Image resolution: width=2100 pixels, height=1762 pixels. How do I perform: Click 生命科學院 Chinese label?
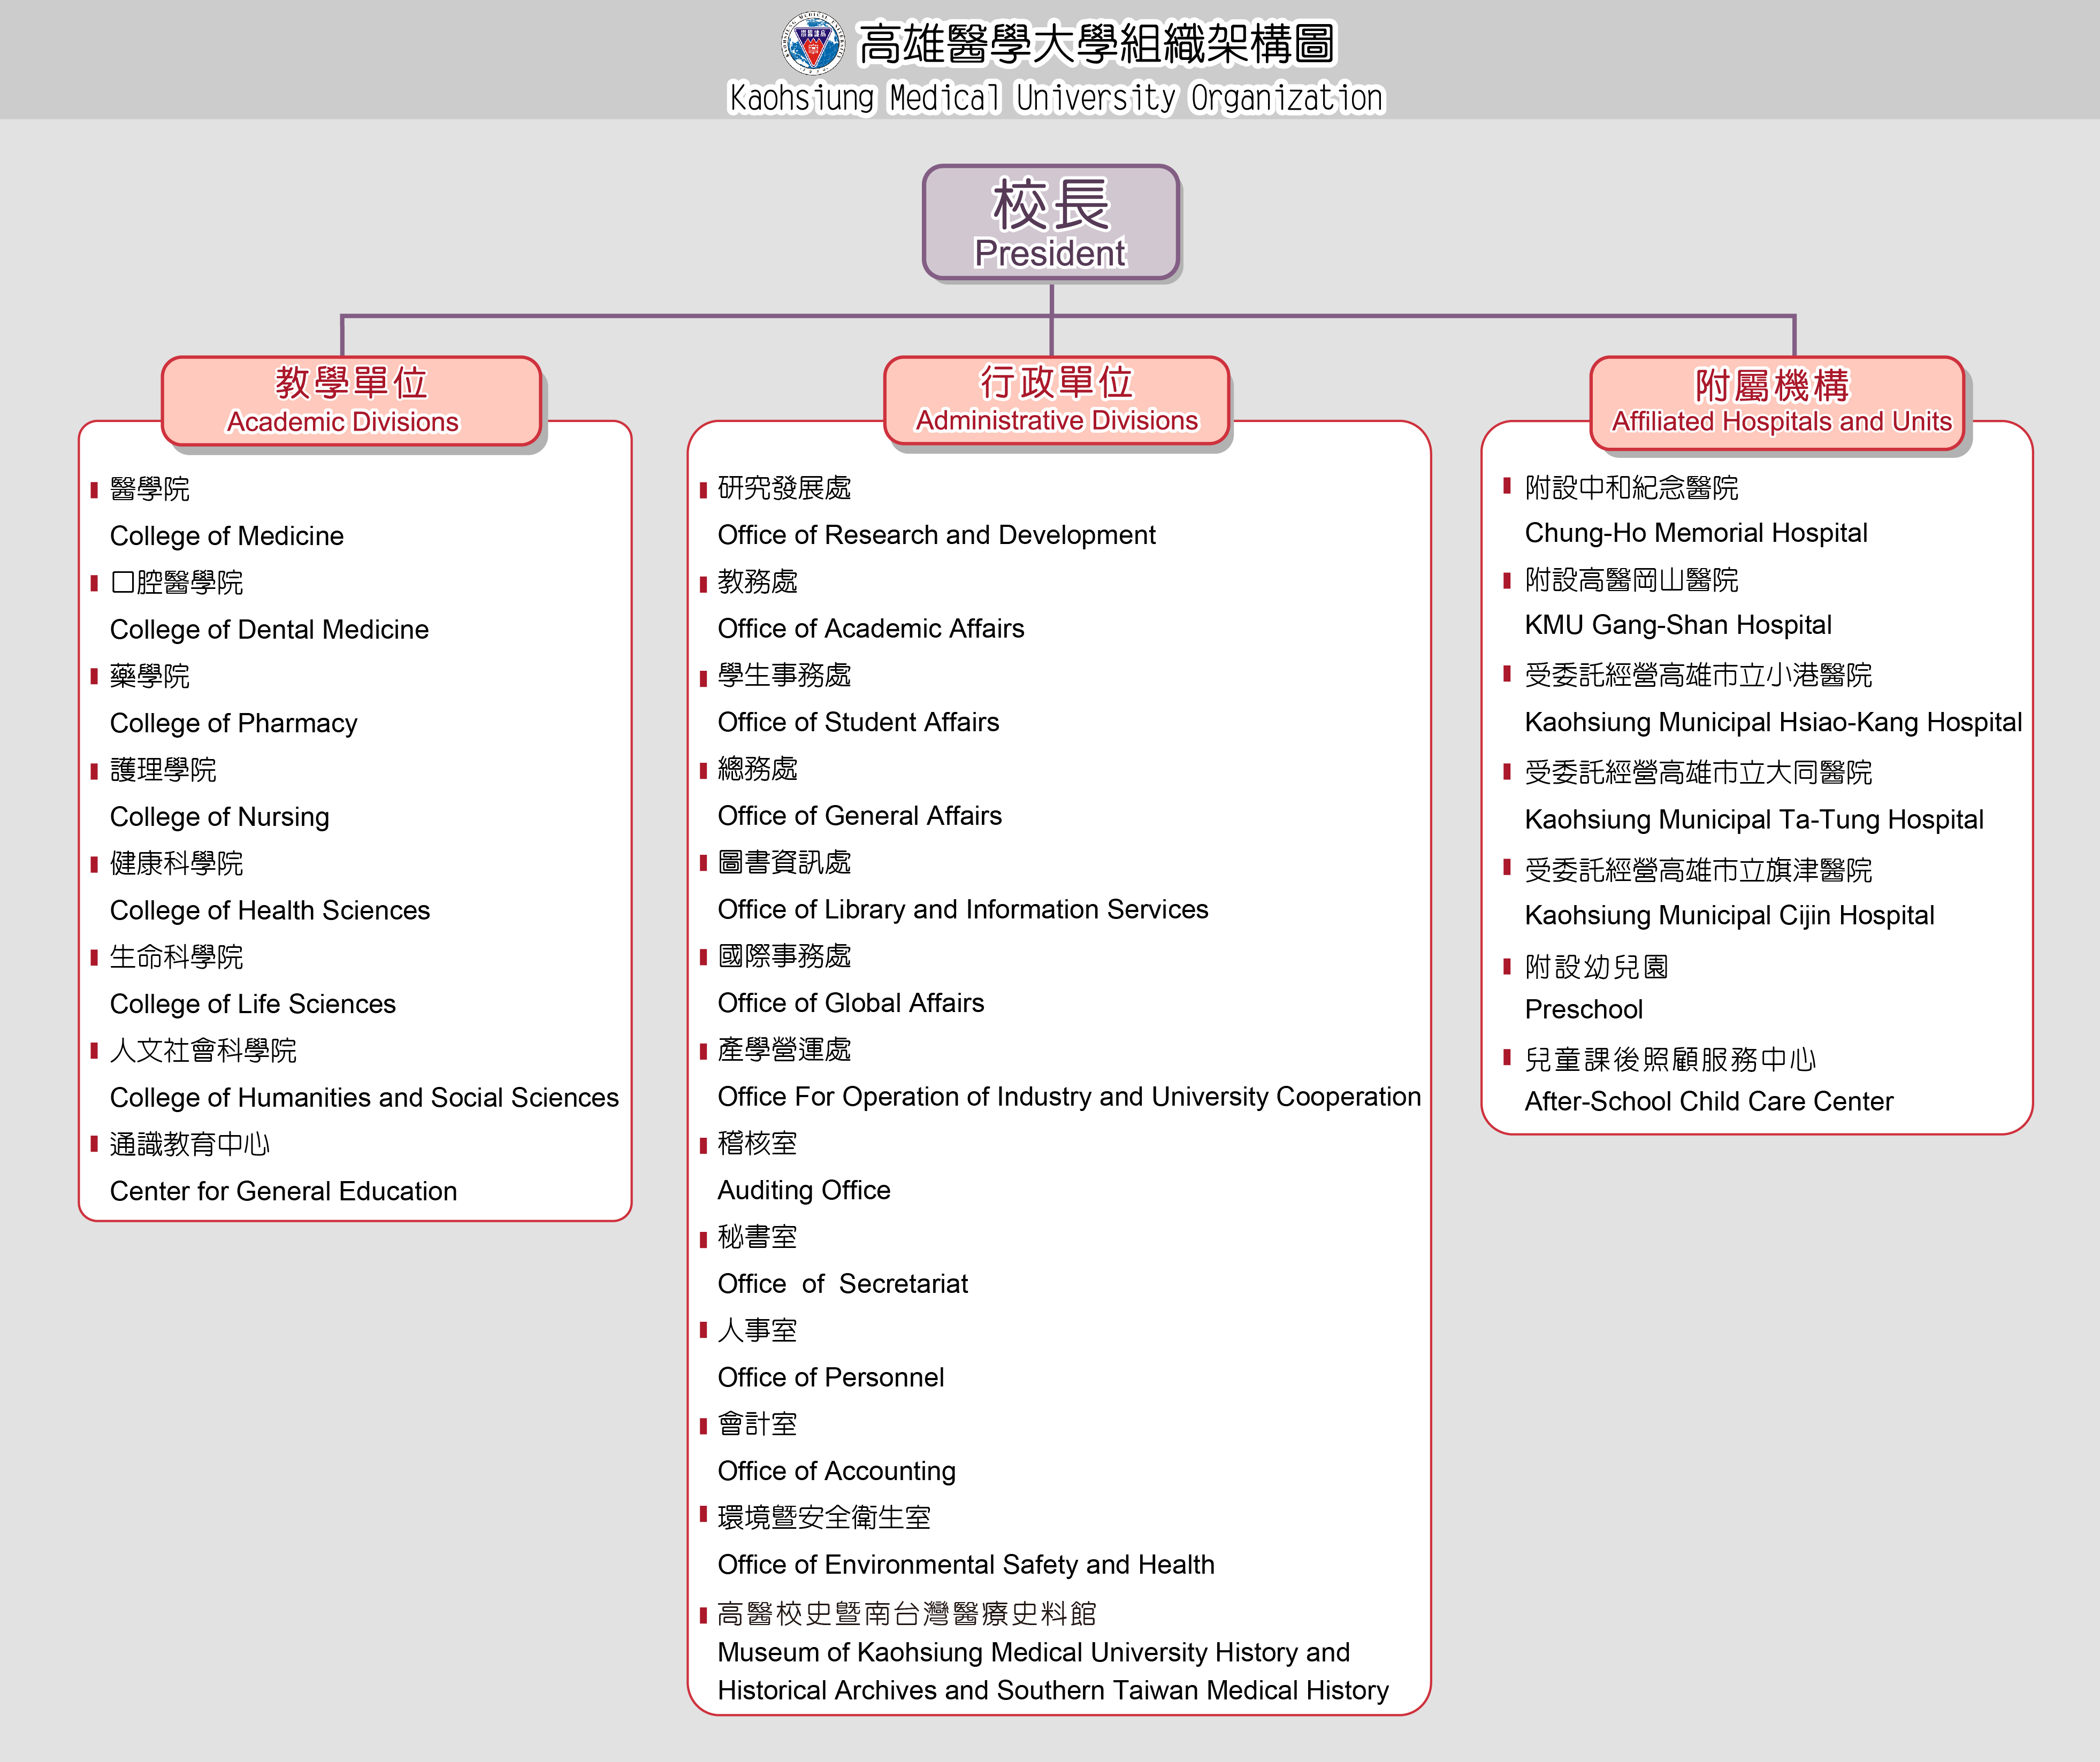click(x=177, y=957)
